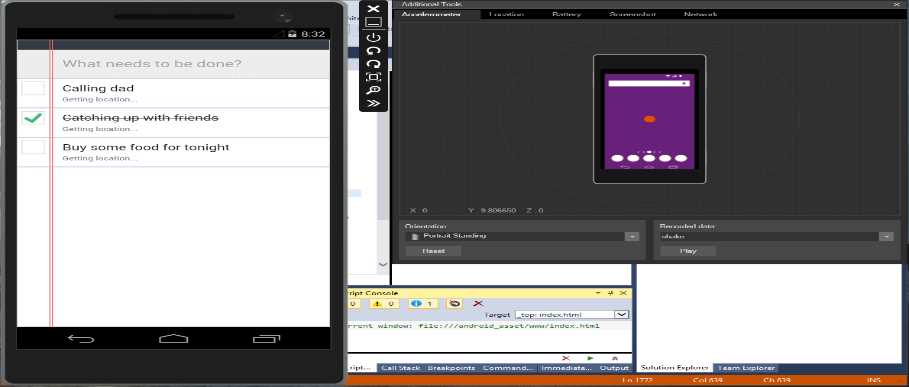Click the refresh icon in console toolbar
909x387 pixels.
click(x=455, y=304)
